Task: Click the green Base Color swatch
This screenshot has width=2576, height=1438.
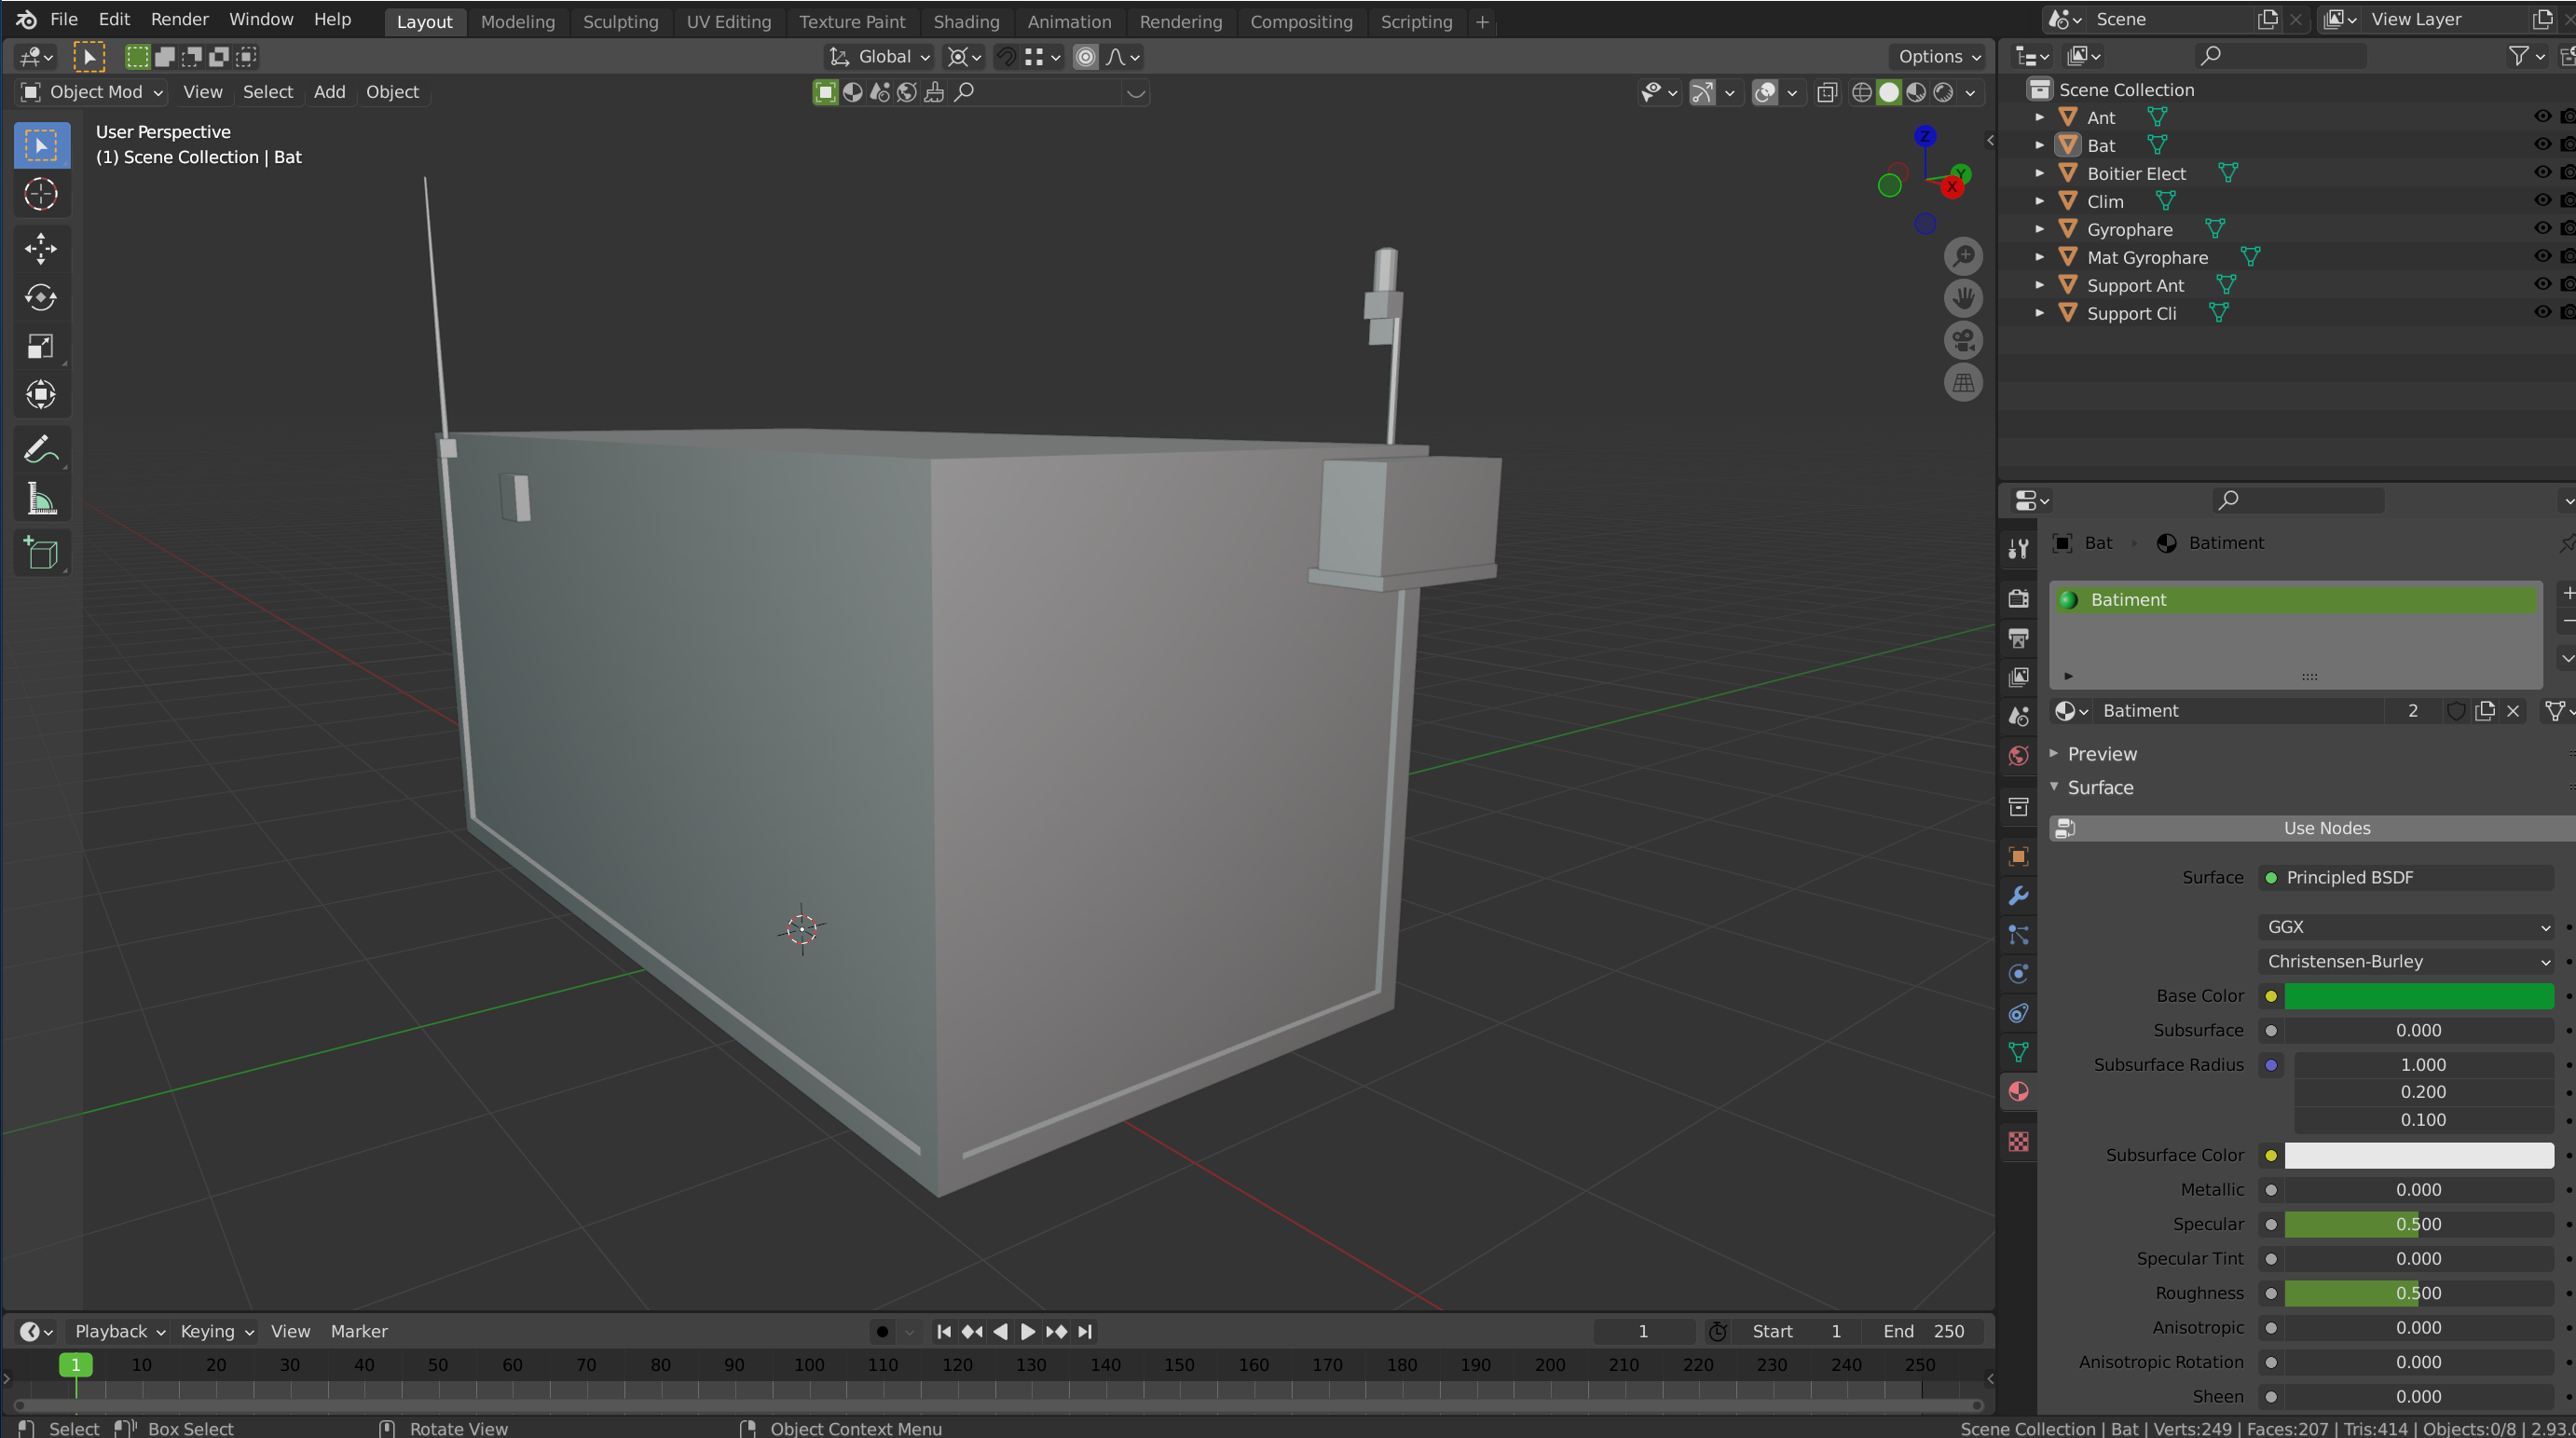Action: 2418,996
